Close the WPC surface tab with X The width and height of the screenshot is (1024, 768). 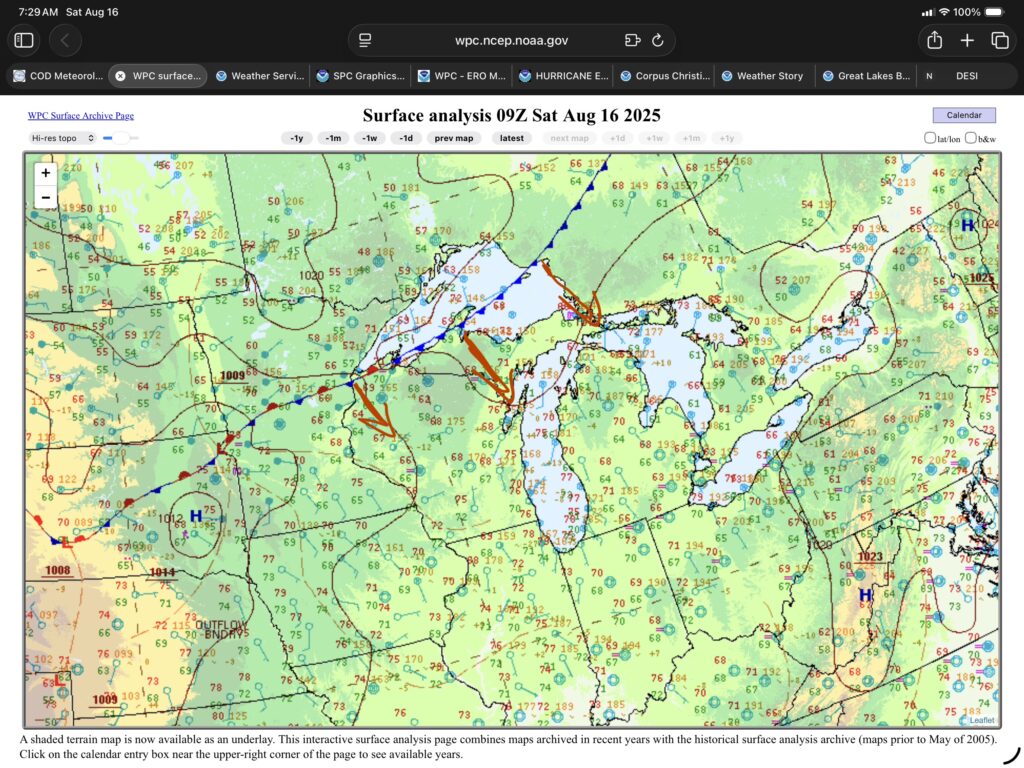(x=120, y=75)
